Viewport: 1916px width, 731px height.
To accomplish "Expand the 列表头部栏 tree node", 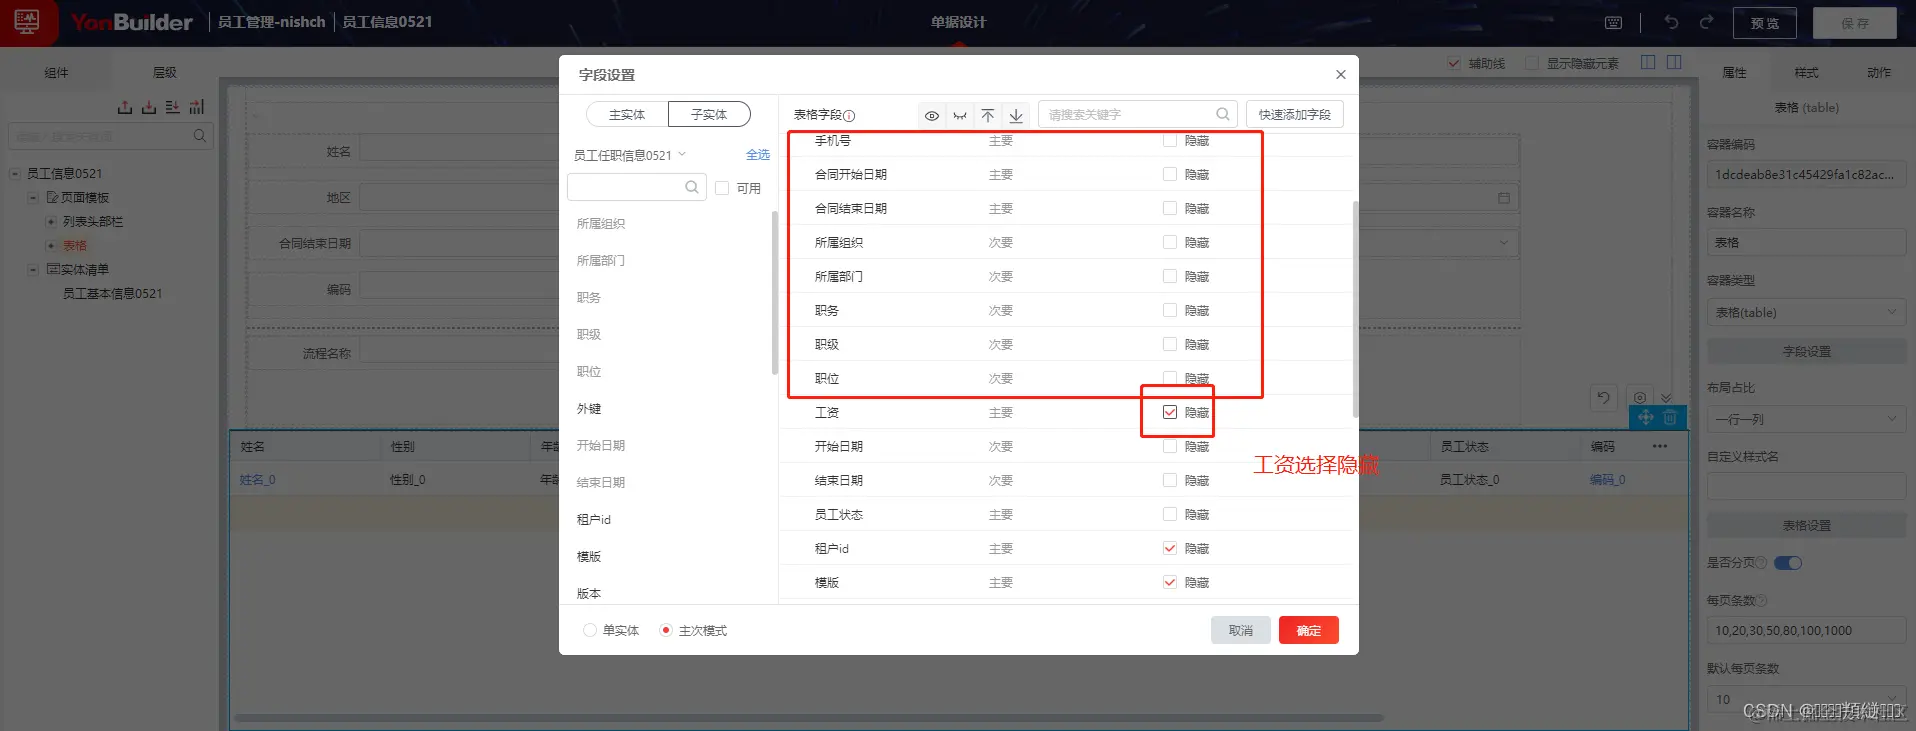I will tap(51, 221).
